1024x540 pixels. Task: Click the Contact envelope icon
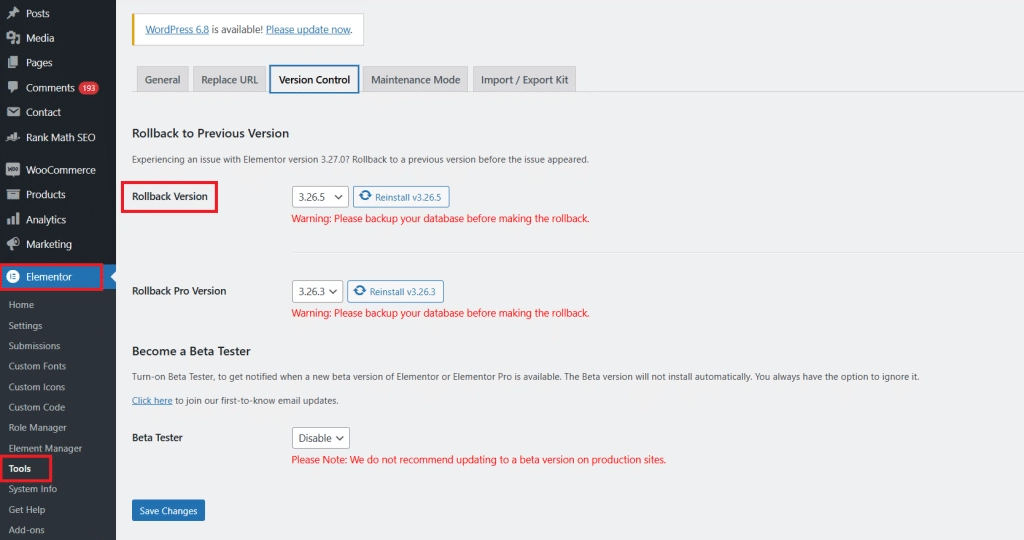(13, 113)
